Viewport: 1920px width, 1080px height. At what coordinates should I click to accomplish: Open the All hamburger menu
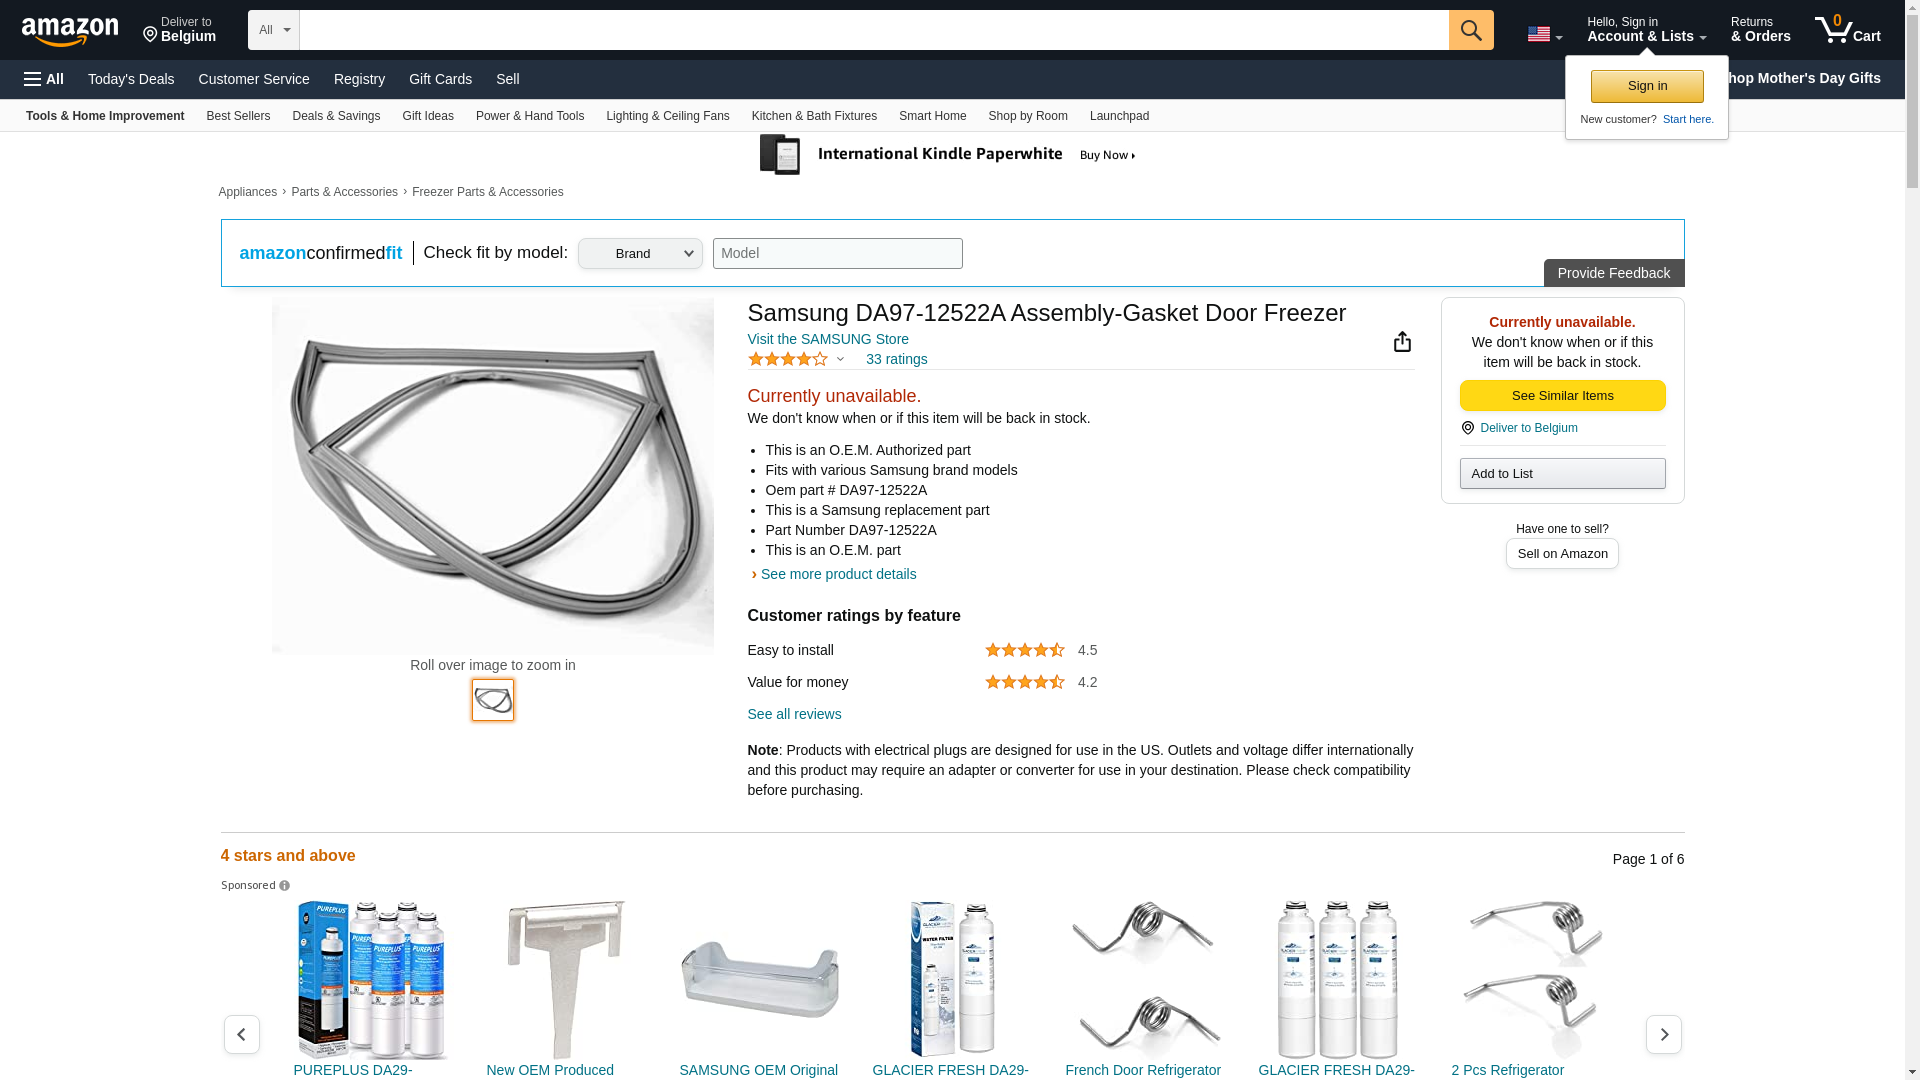(44, 79)
